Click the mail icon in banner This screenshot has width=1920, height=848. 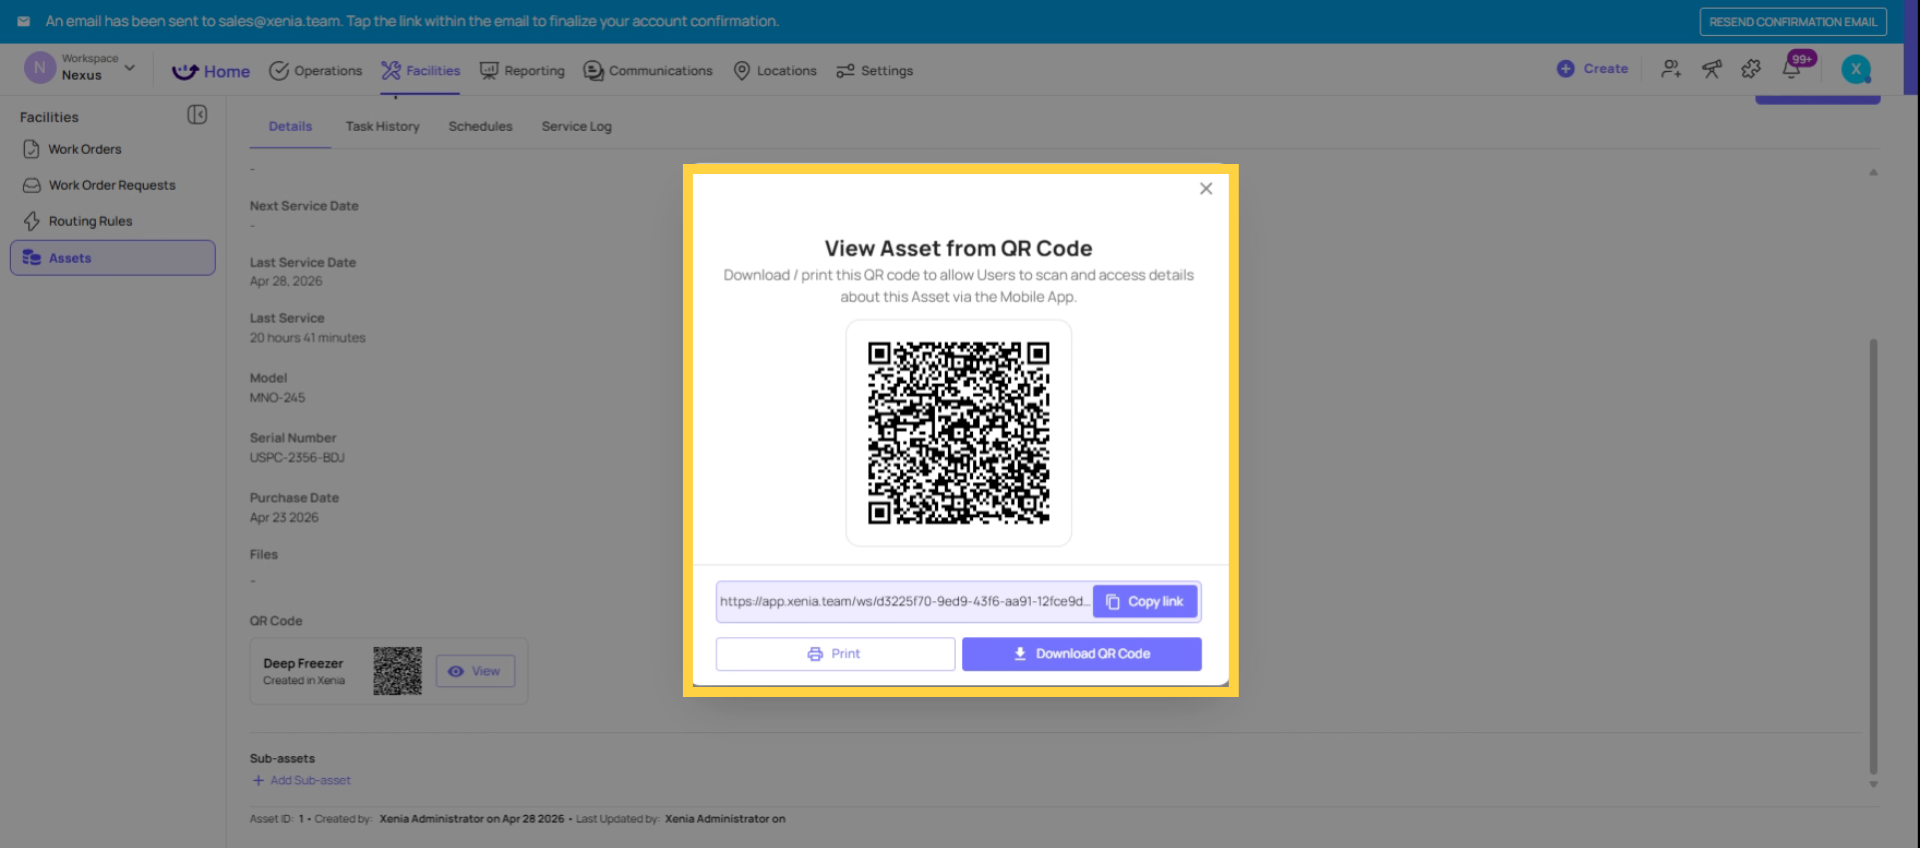[23, 21]
